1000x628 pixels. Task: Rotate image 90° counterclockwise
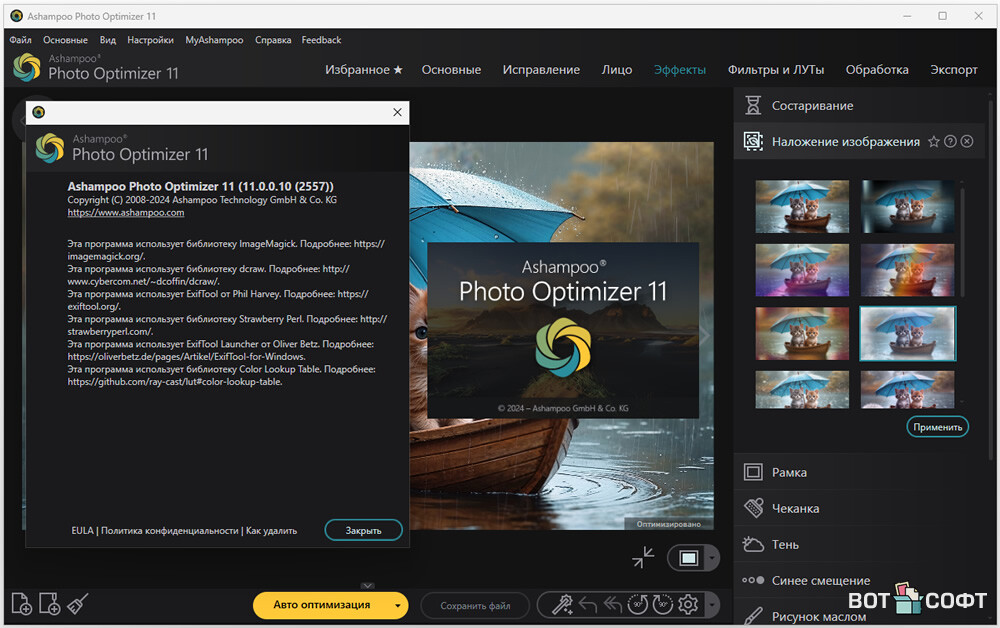[x=638, y=604]
